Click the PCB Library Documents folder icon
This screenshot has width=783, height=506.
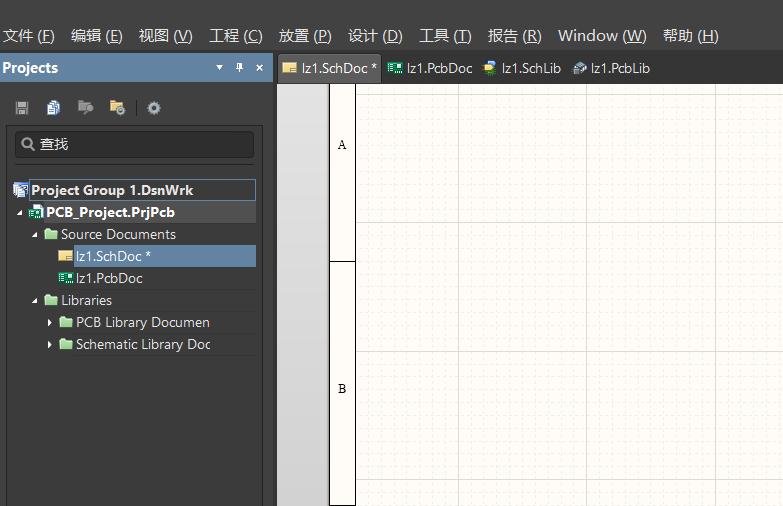pos(66,322)
